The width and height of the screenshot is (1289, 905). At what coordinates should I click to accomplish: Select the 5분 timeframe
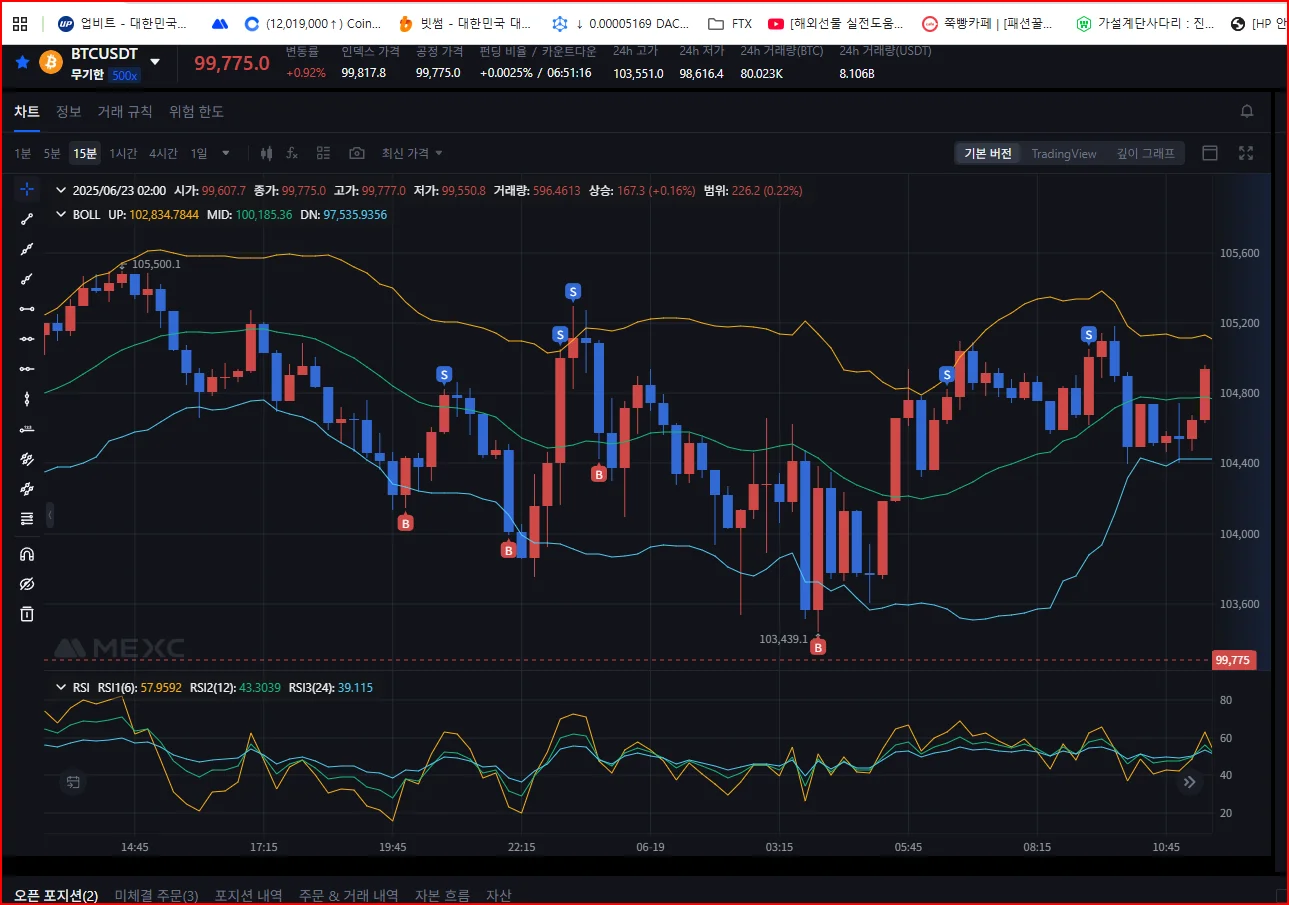click(x=52, y=153)
